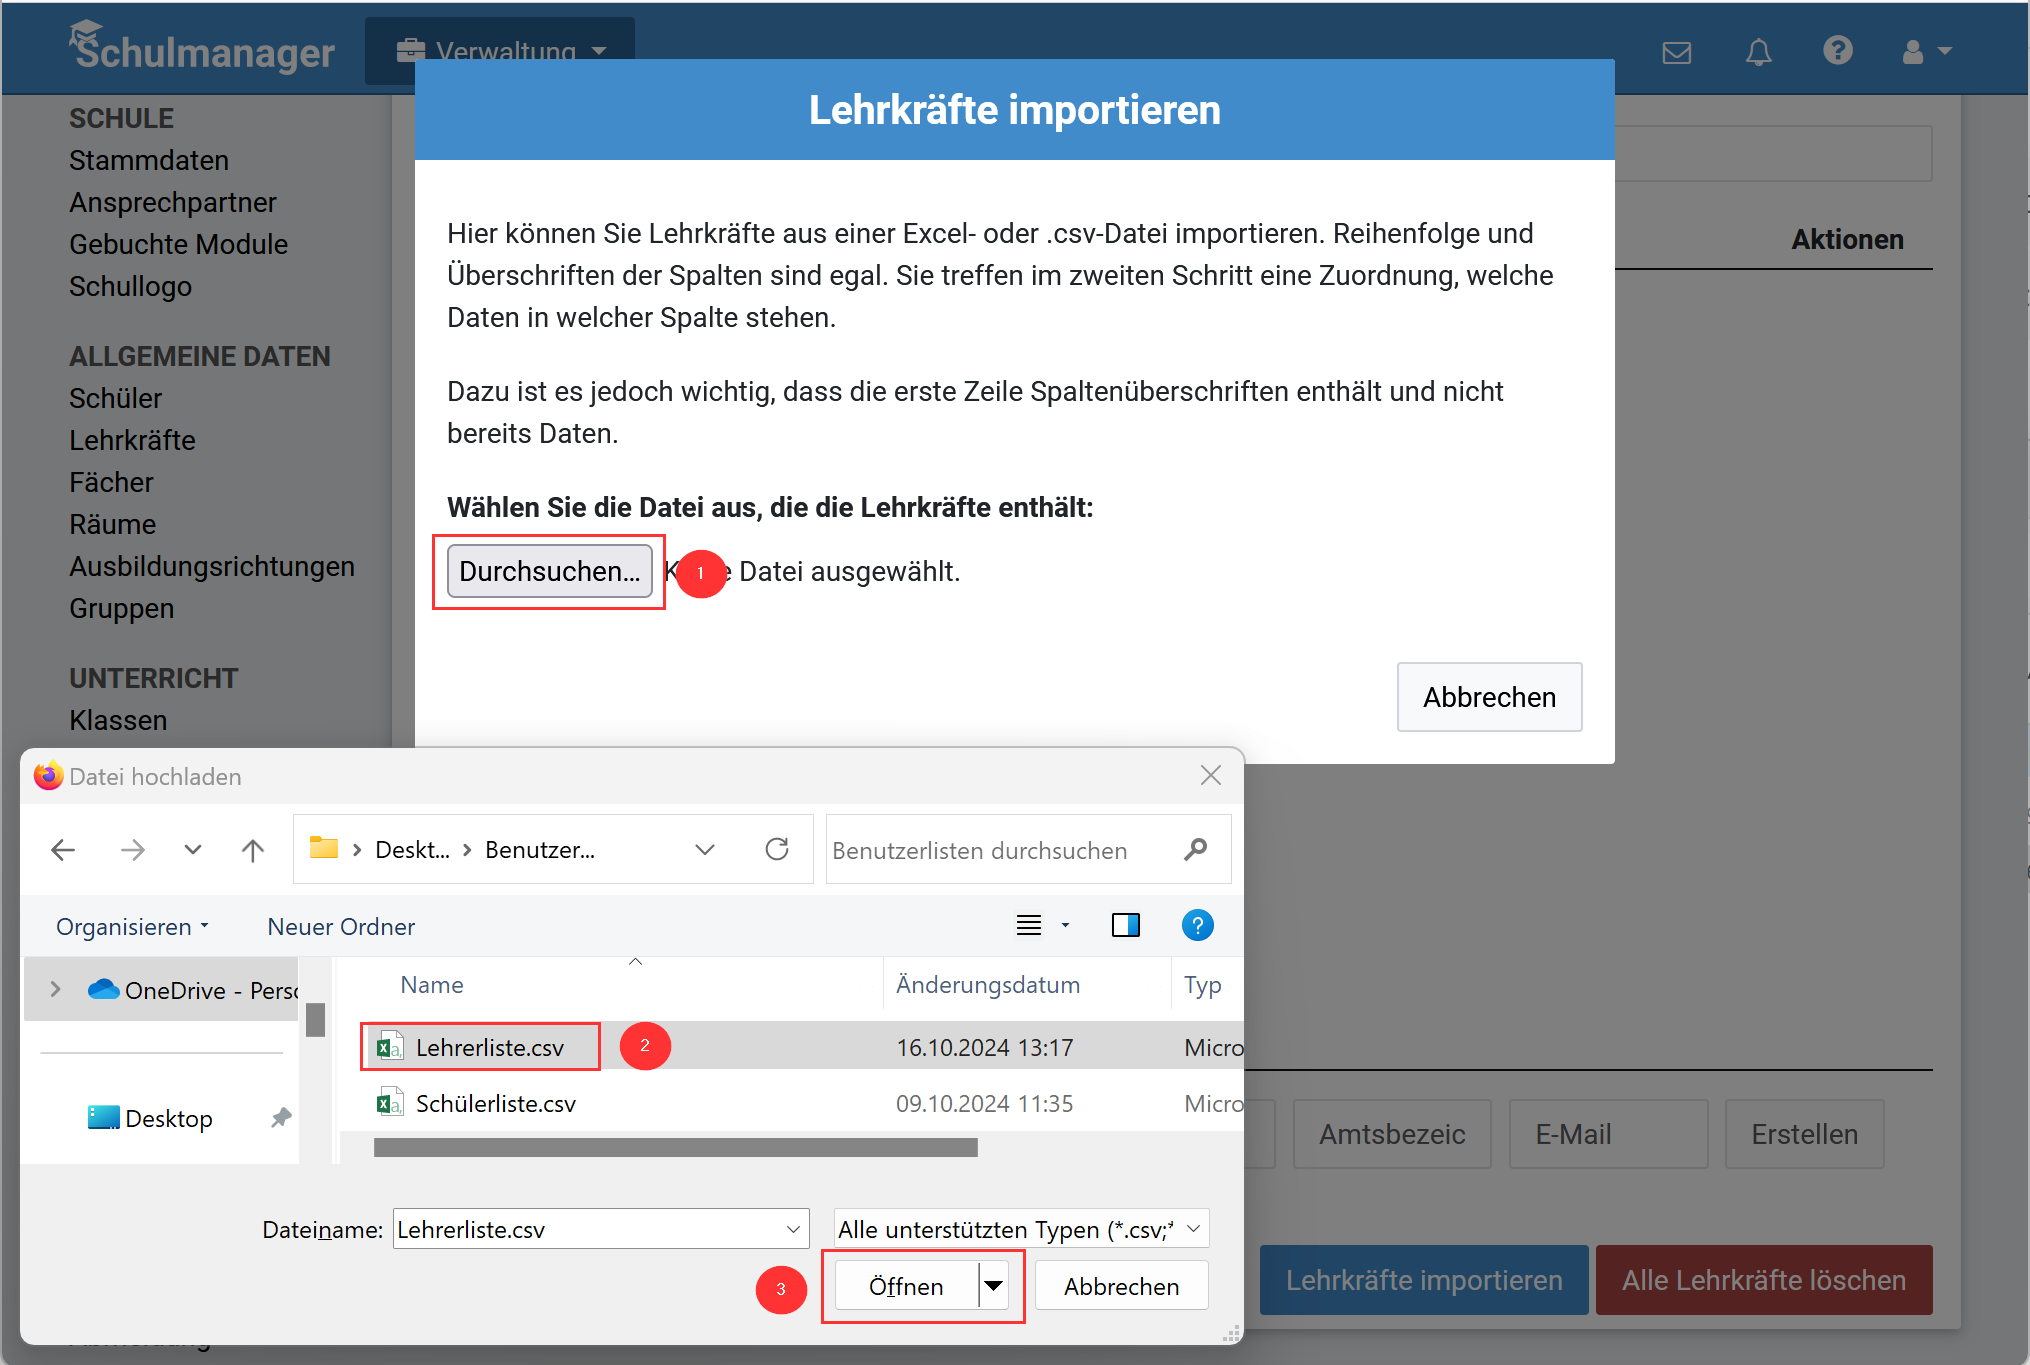Click the navigation pane vertical scrollbar
The height and width of the screenshot is (1365, 2030).
[x=315, y=1020]
